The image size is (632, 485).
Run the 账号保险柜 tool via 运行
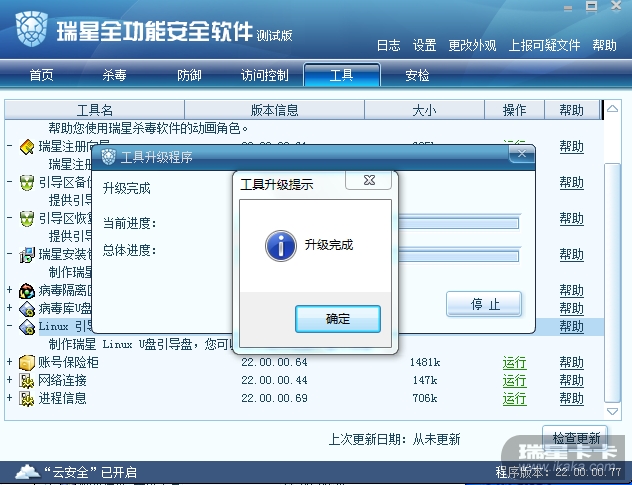514,363
